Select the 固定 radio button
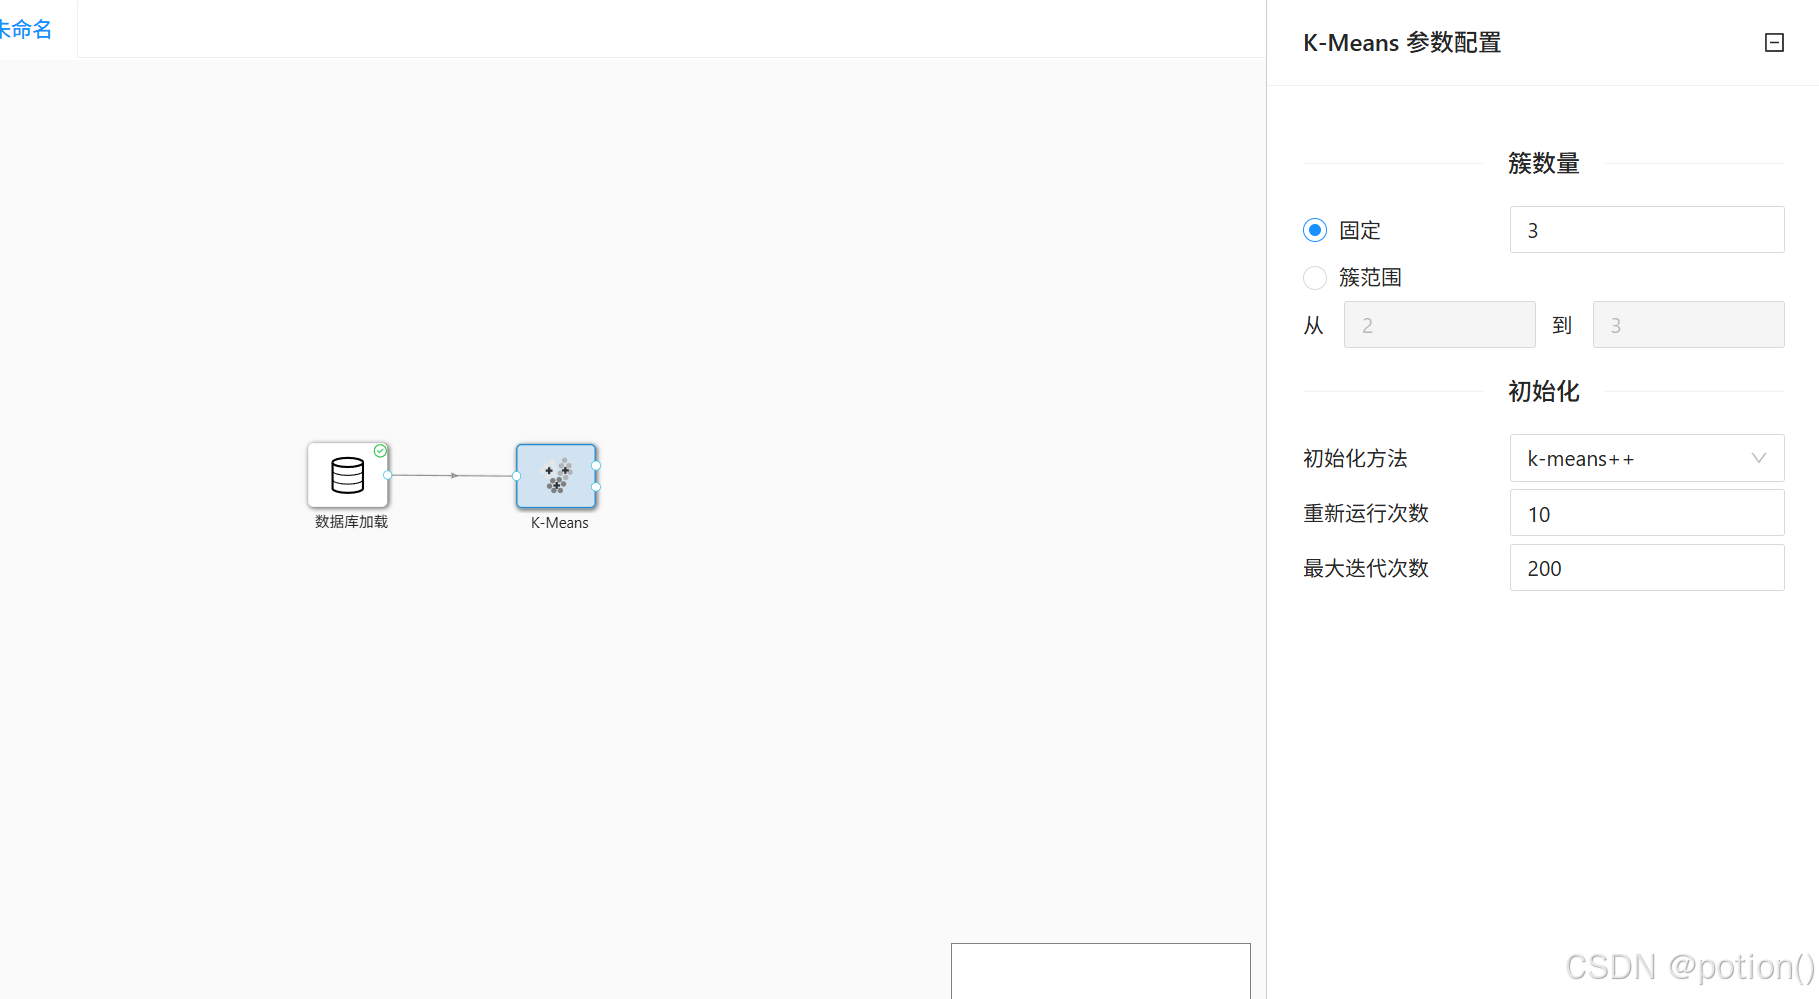Screen dimensions: 1819x999 click(1315, 230)
